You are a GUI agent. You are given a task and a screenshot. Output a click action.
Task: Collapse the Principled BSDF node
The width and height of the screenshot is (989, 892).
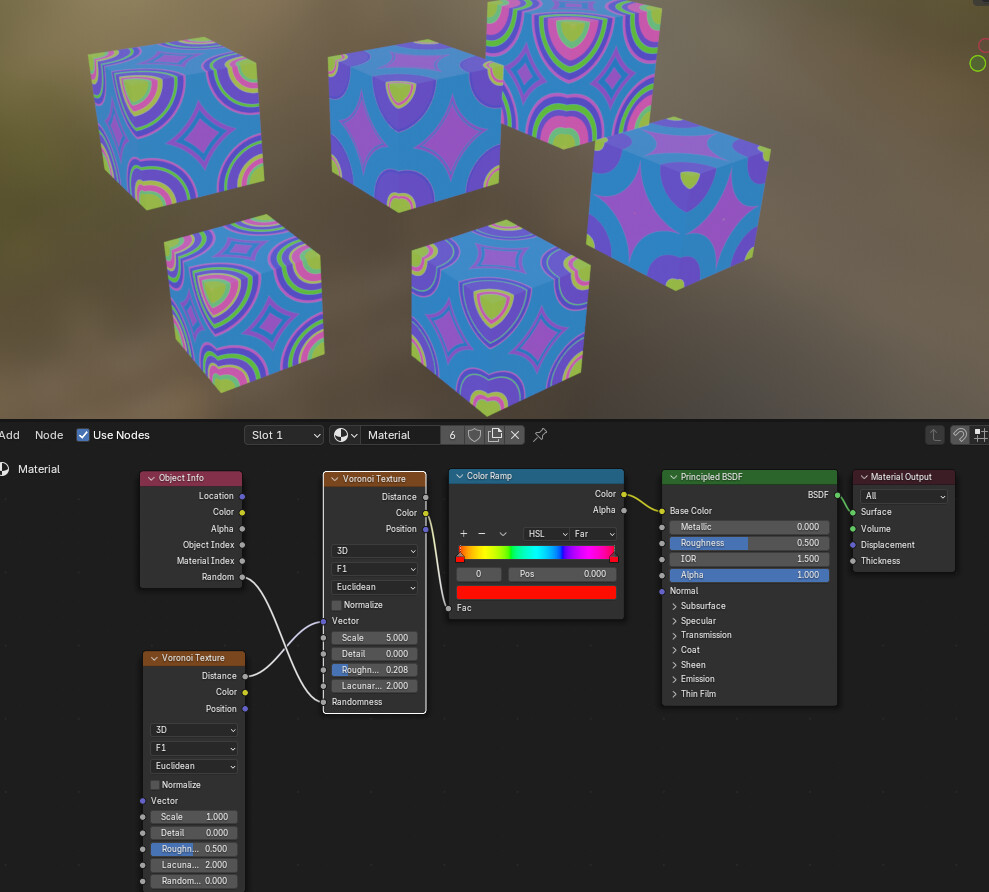pyautogui.click(x=674, y=477)
